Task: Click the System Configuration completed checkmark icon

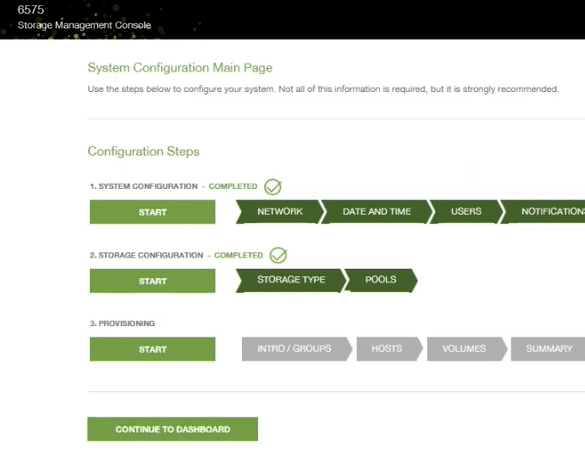Action: pyautogui.click(x=273, y=187)
